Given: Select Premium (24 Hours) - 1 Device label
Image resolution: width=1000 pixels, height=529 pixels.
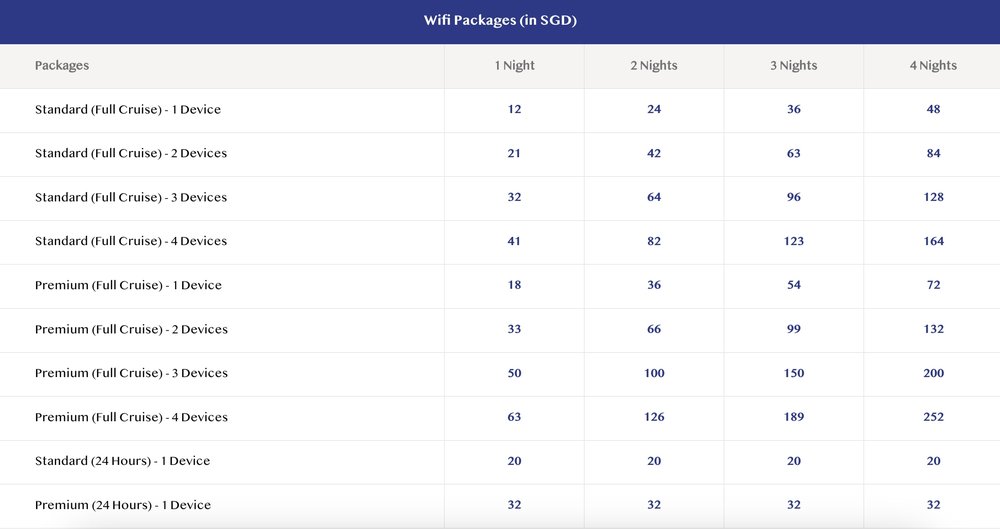Looking at the screenshot, I should click(123, 506).
